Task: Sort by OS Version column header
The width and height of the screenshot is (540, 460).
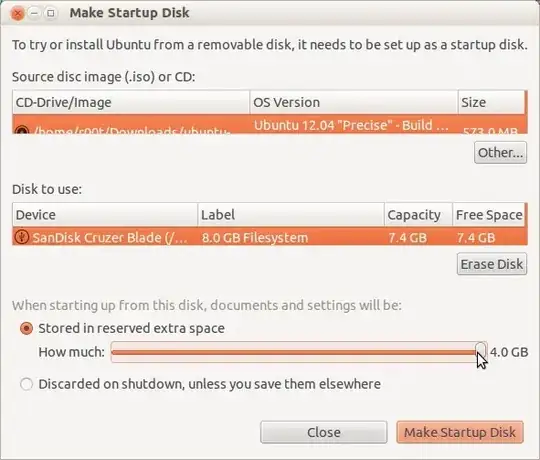Action: click(x=354, y=102)
